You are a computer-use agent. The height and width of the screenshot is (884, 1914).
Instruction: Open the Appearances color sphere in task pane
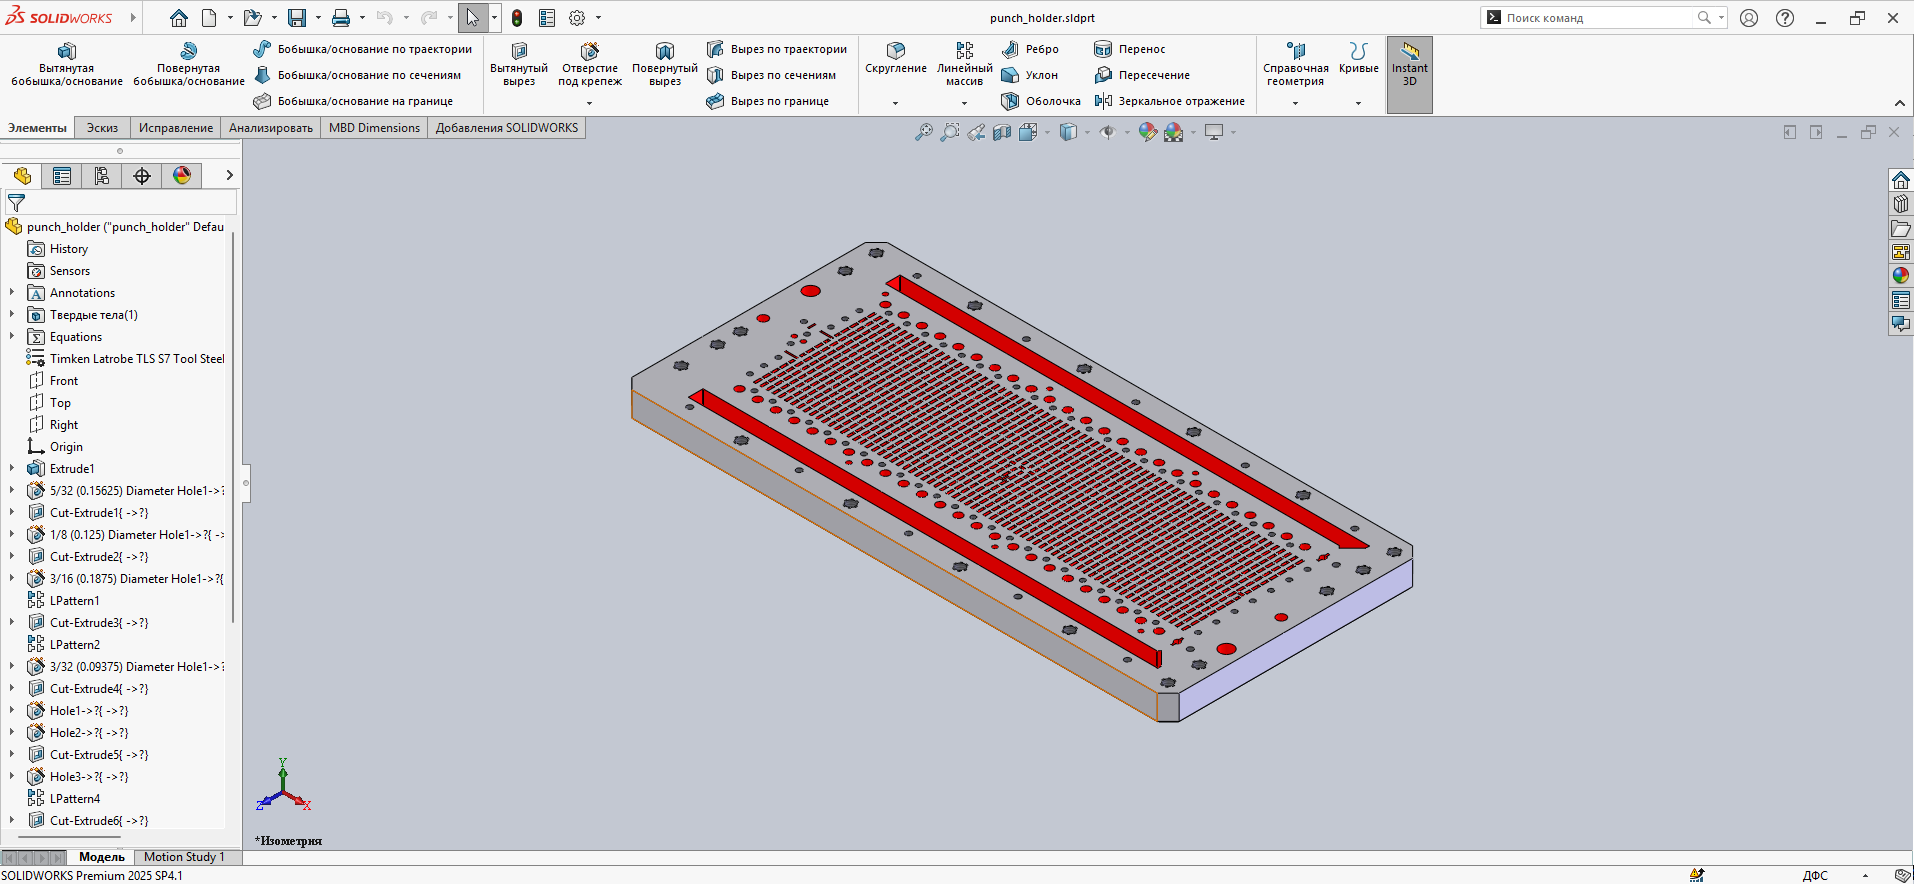pyautogui.click(x=1900, y=276)
